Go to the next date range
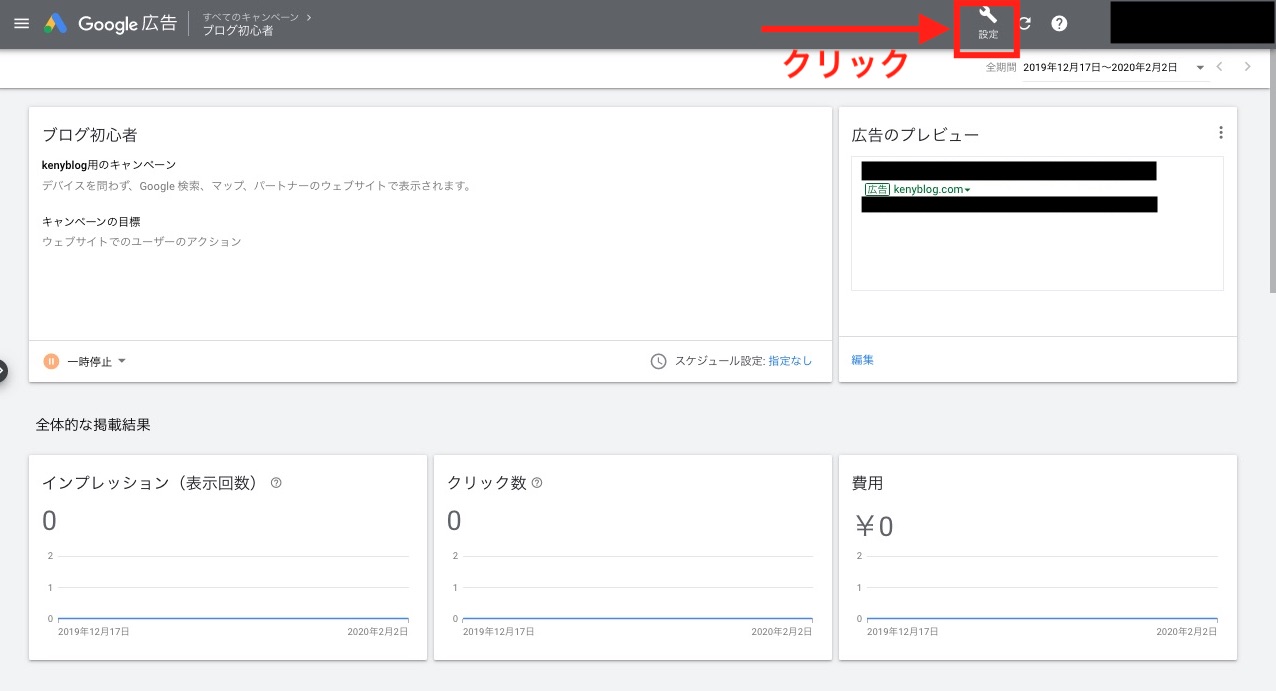Screen dimensions: 1276x691 [1247, 67]
